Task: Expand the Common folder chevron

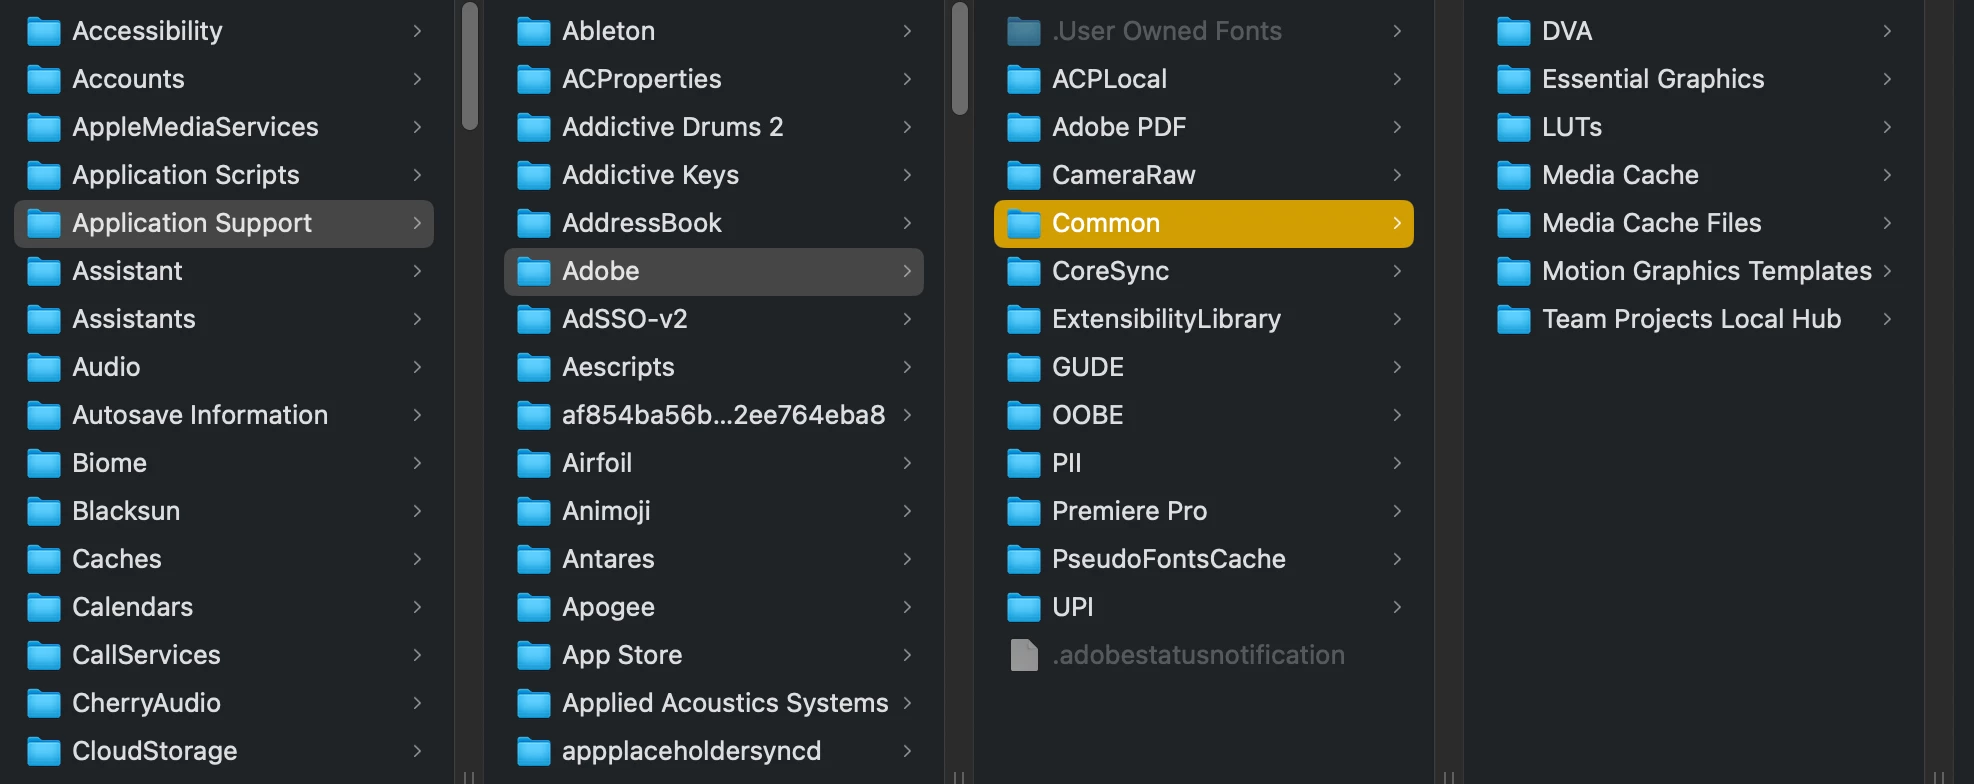Action: click(x=1397, y=223)
